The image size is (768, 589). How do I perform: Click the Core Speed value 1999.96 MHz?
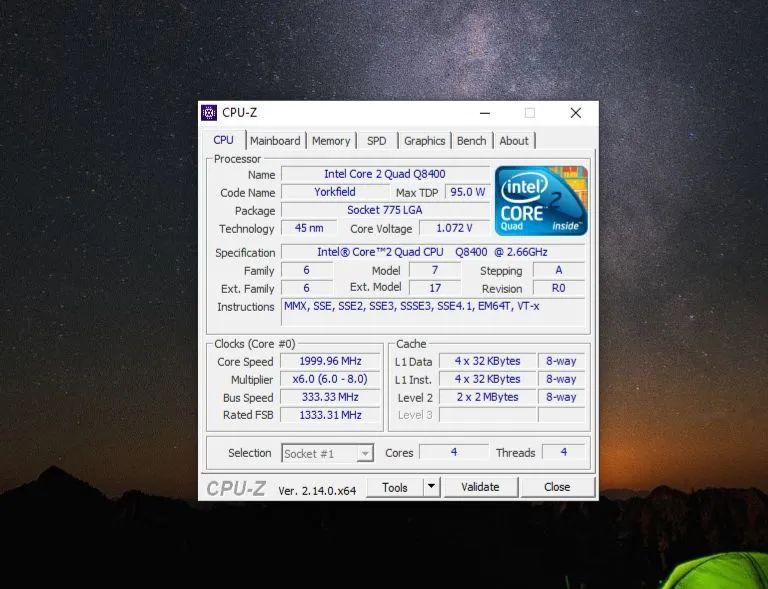click(x=330, y=361)
